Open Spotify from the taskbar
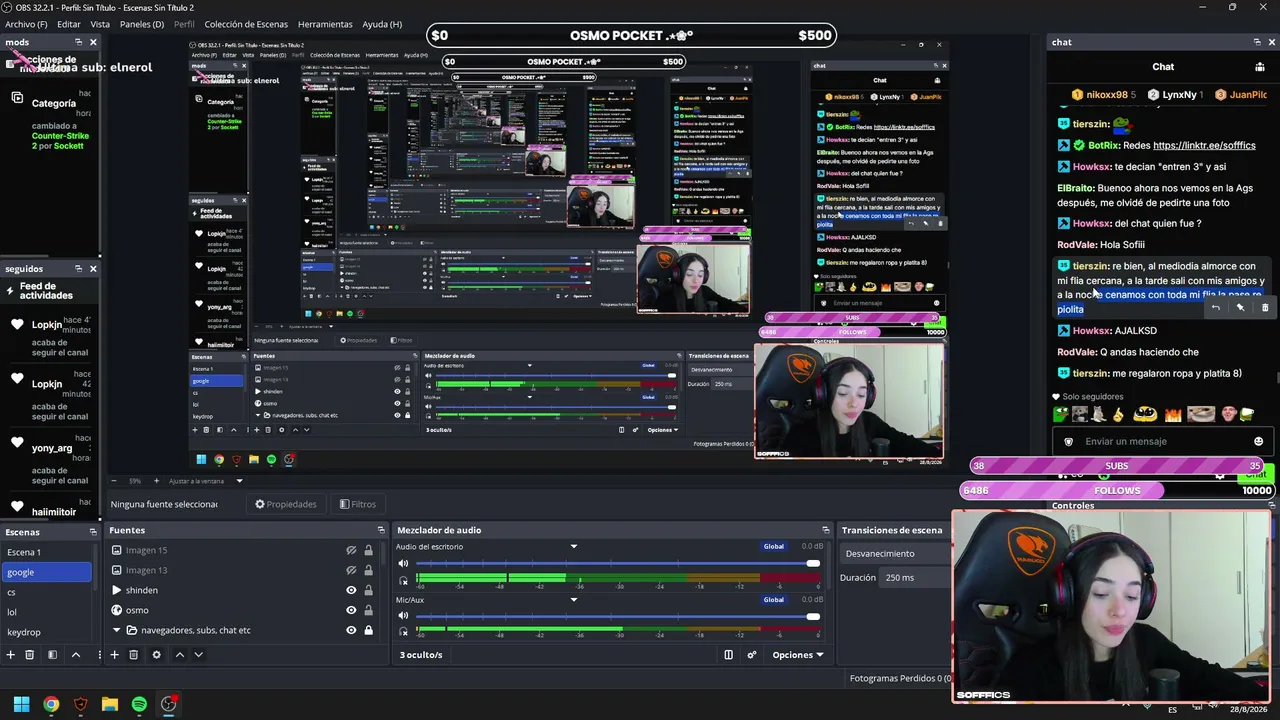1280x720 pixels. [x=139, y=704]
